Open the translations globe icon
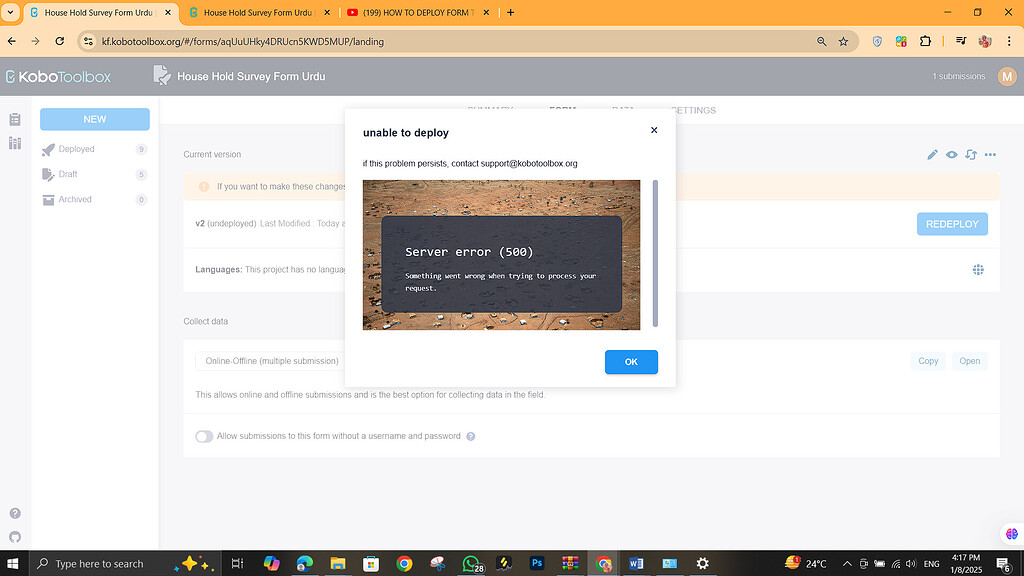This screenshot has height=576, width=1024. (978, 270)
